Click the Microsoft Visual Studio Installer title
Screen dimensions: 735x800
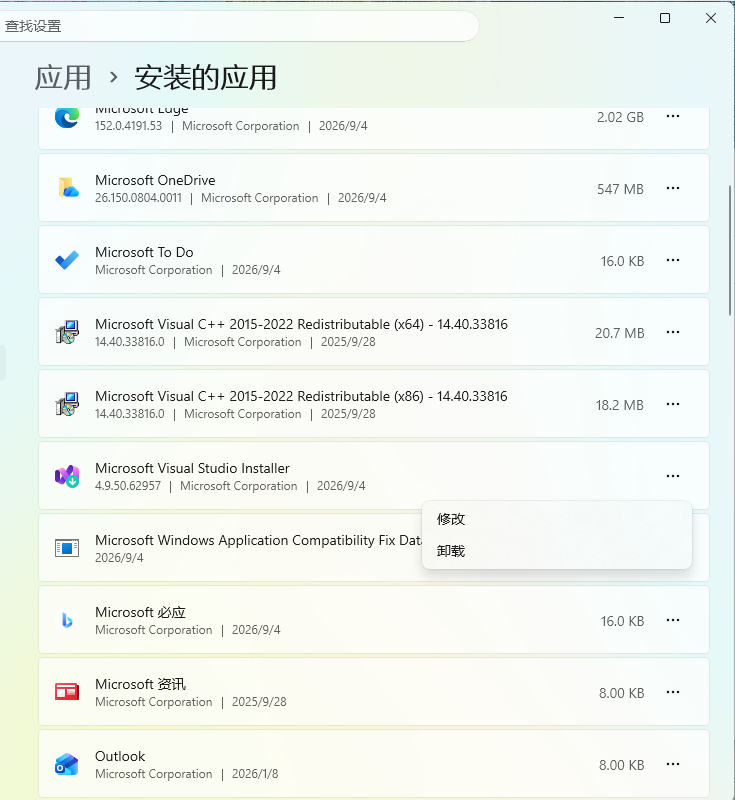click(x=192, y=468)
